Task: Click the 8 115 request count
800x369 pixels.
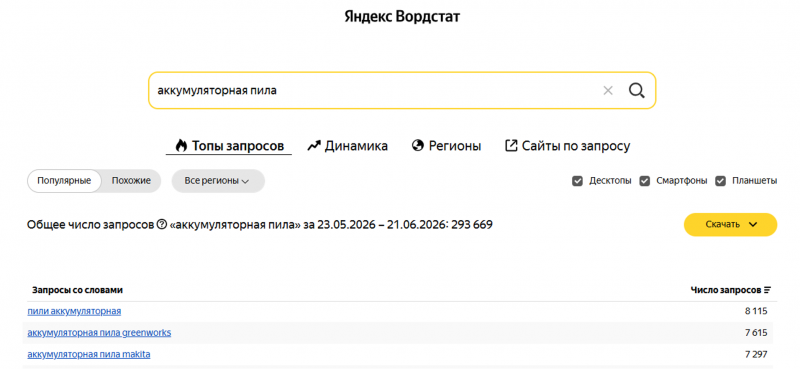Action: (756, 311)
